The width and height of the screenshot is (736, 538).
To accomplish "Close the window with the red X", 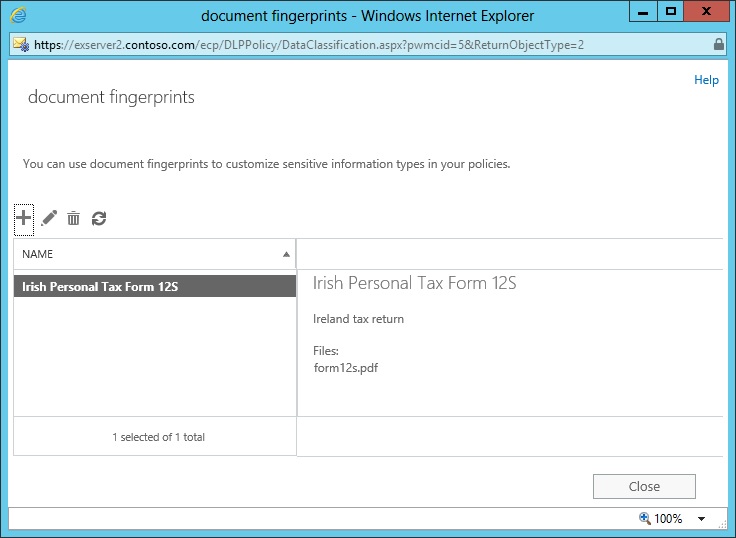I will tap(708, 12).
